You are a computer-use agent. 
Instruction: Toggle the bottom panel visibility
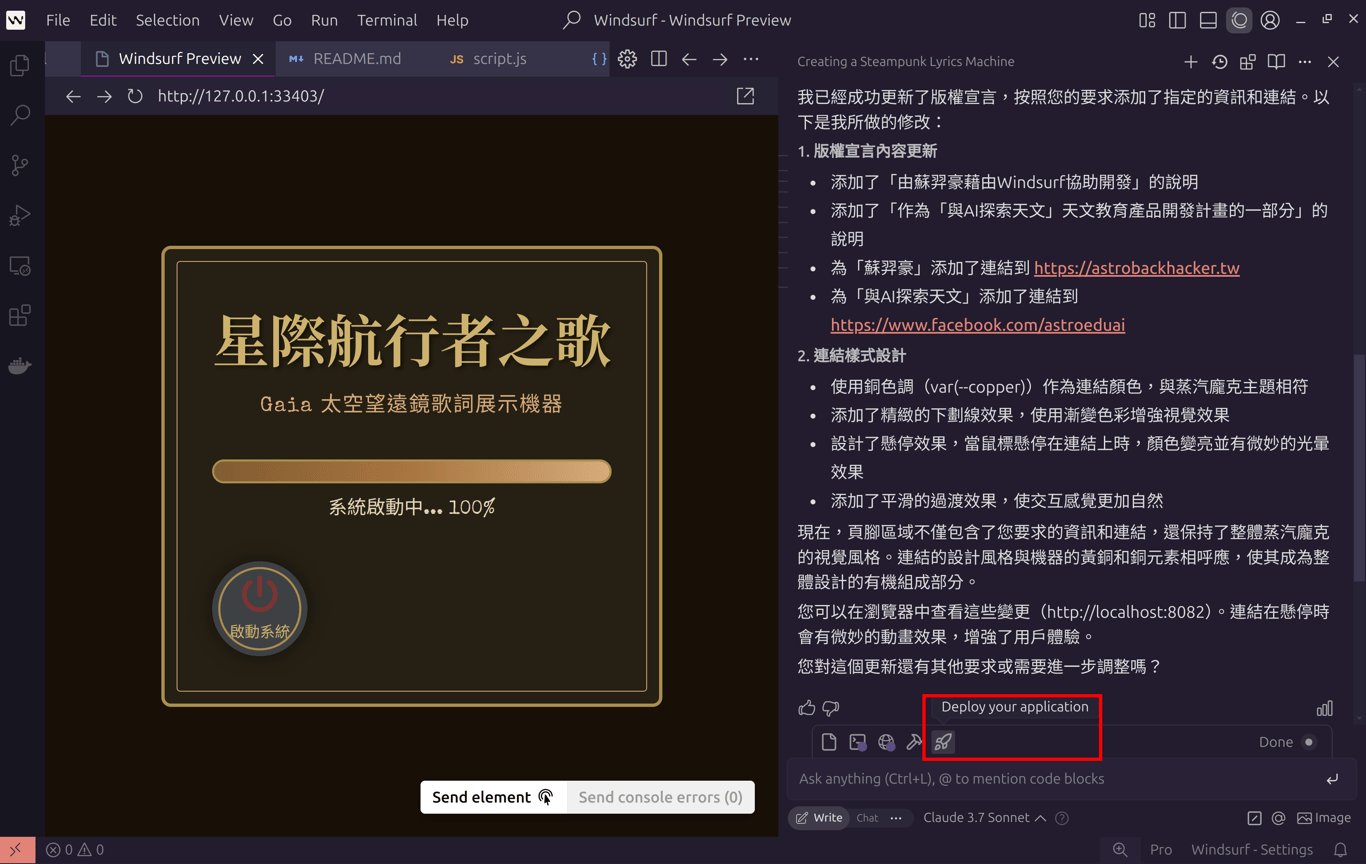[x=1208, y=20]
